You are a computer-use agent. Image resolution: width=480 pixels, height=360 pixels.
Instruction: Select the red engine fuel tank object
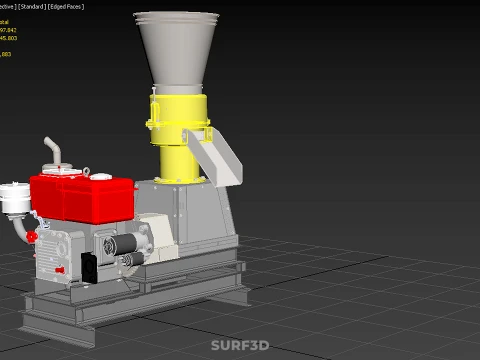click(83, 200)
